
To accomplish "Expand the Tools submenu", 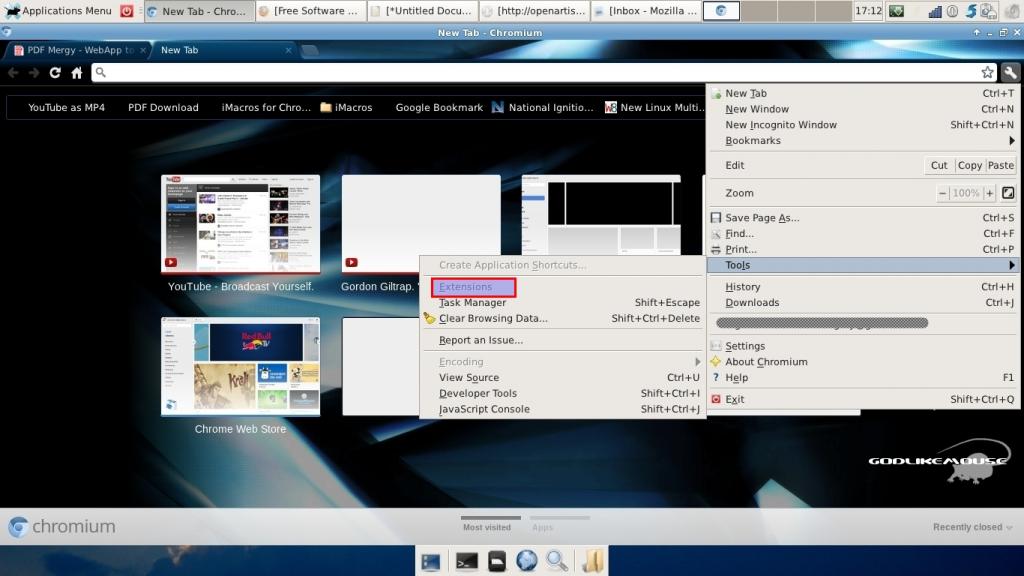I will (x=862, y=264).
